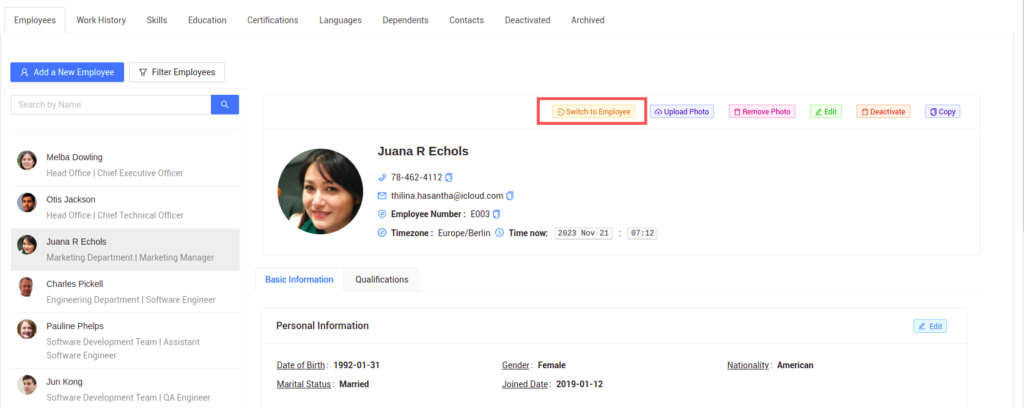Copy the phone number 78-462-4112

point(449,177)
